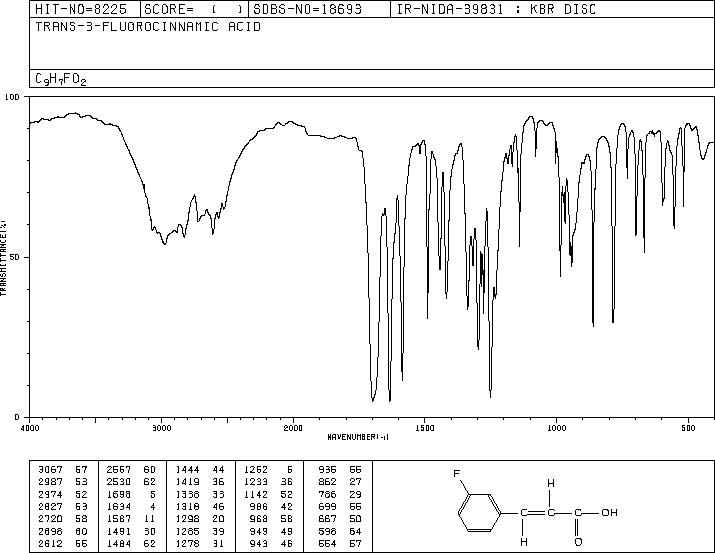Screen dimensions: 715x553
Task: Select peak 2530 in the peak table
Action: pyautogui.click(x=119, y=481)
